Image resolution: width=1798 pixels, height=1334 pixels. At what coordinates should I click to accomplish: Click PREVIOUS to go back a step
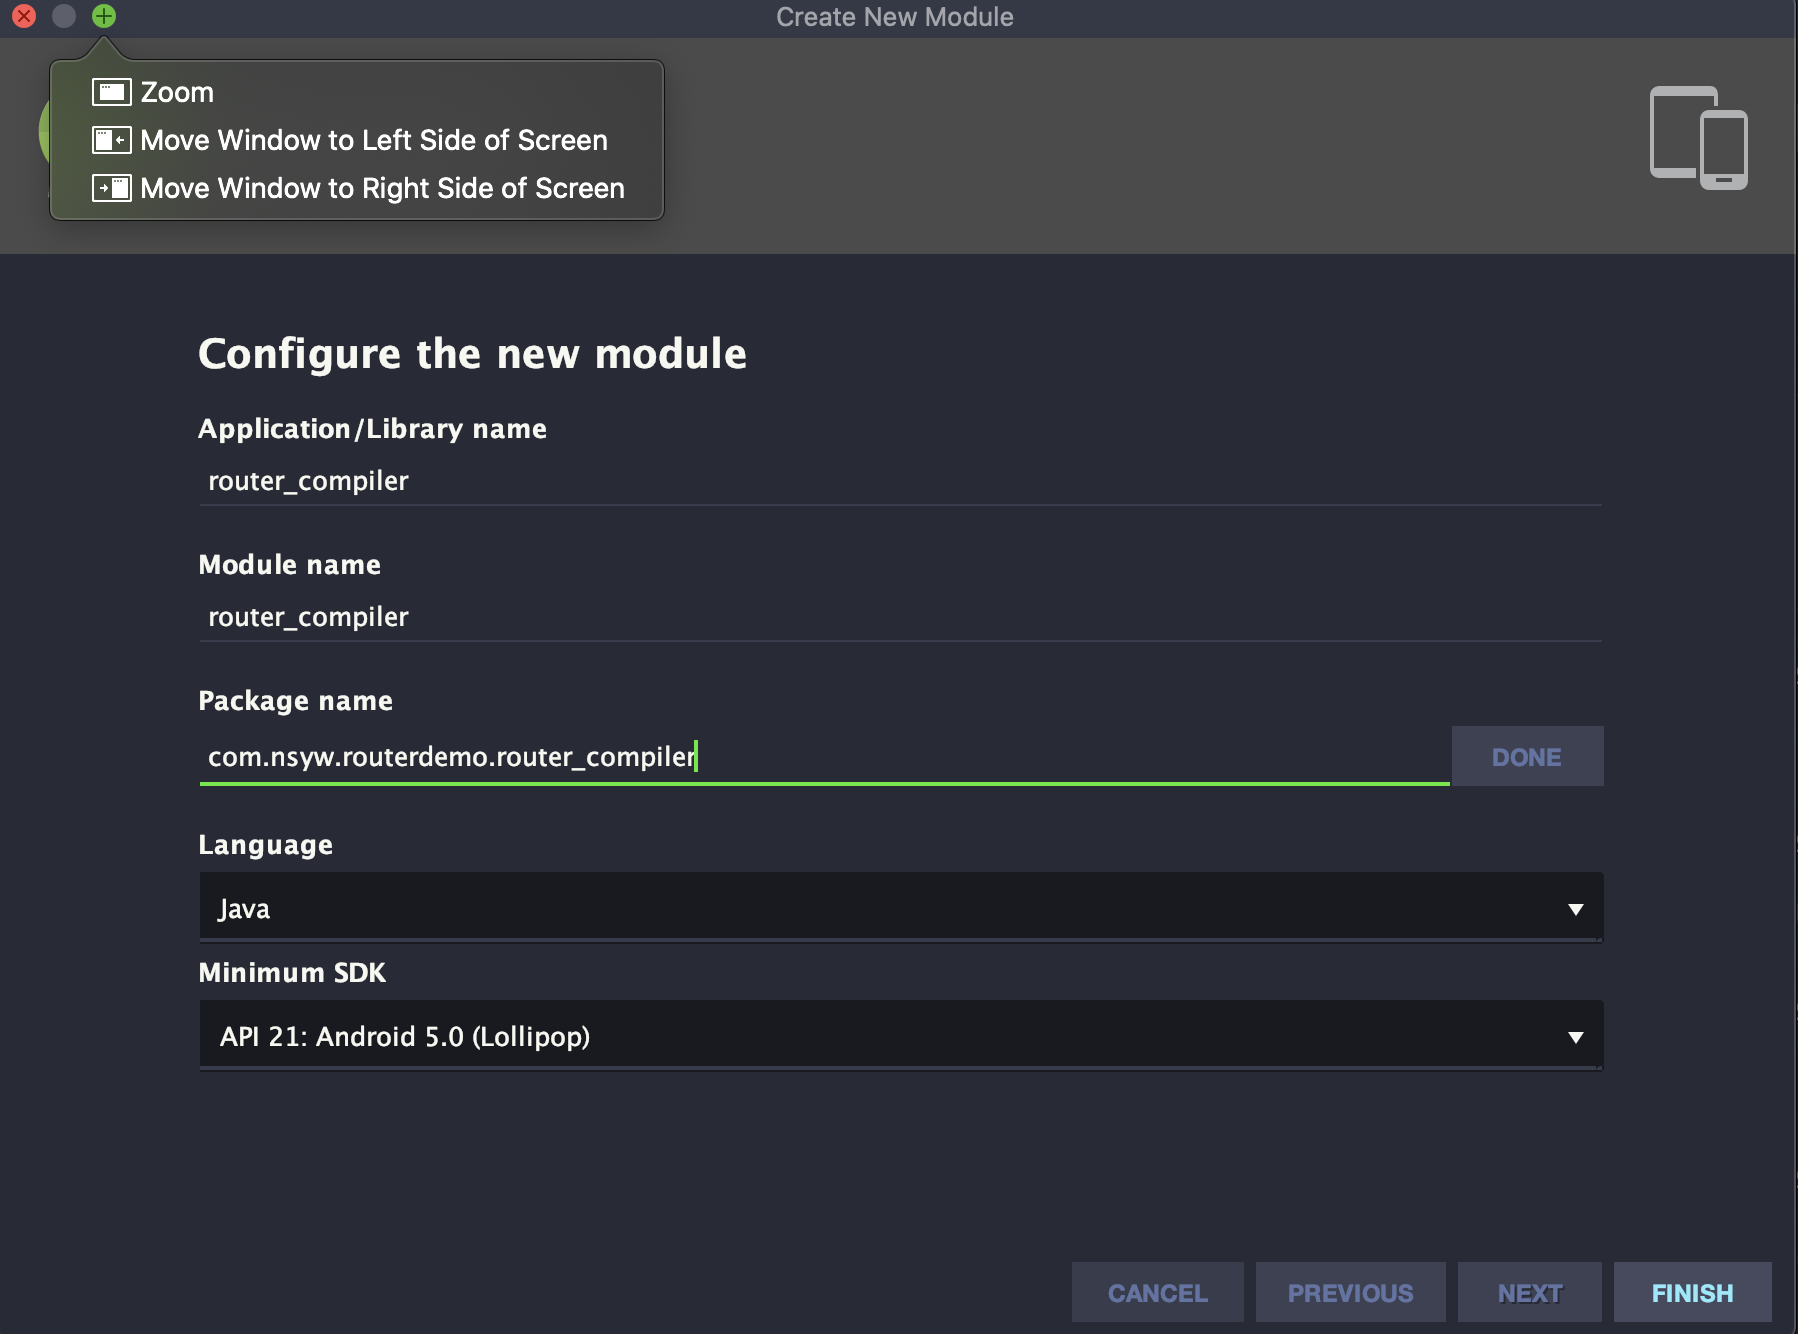(1350, 1292)
